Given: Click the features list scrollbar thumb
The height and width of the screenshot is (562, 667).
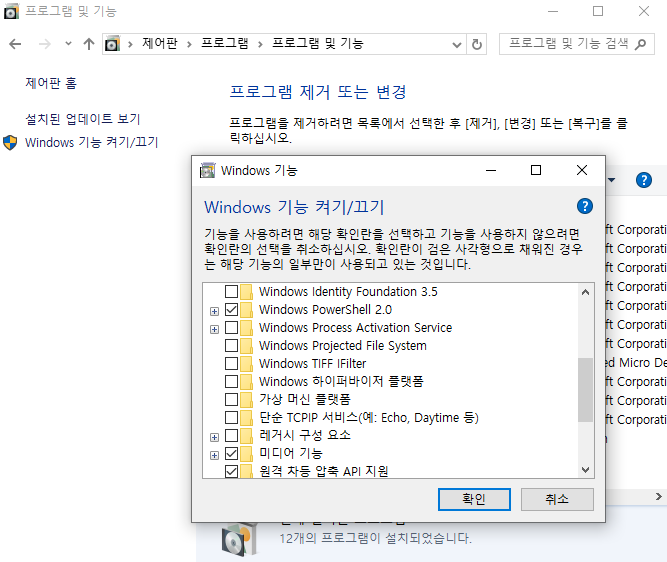Looking at the screenshot, I should coord(585,390).
